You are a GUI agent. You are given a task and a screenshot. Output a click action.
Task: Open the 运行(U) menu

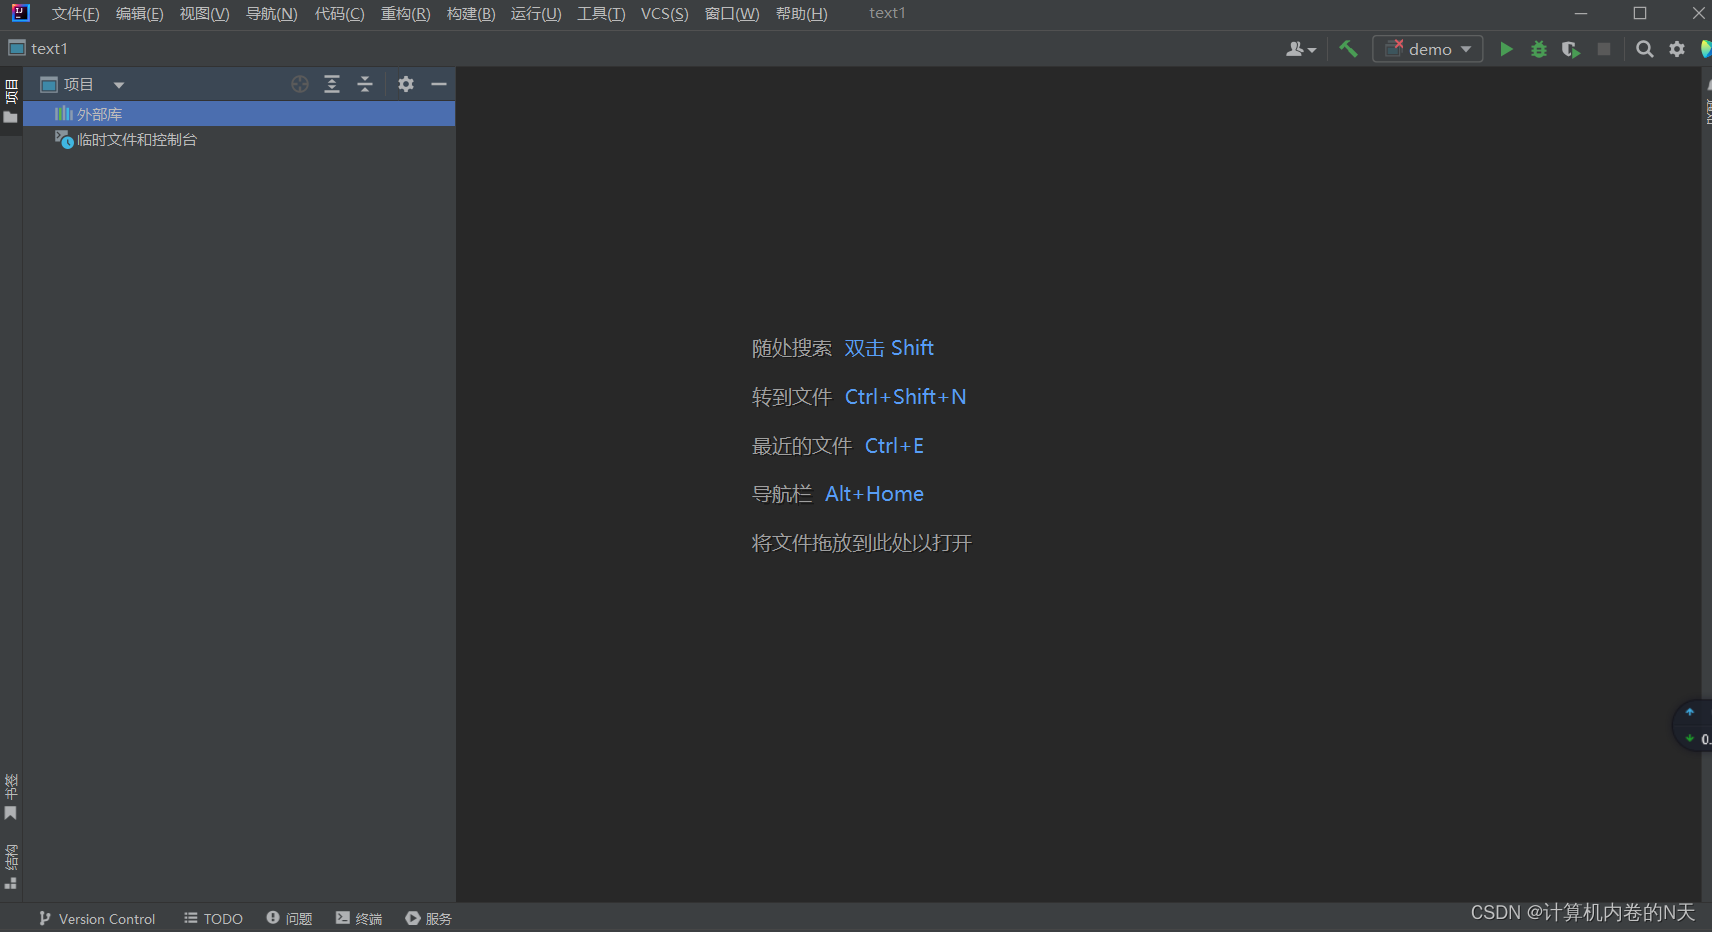(x=536, y=14)
